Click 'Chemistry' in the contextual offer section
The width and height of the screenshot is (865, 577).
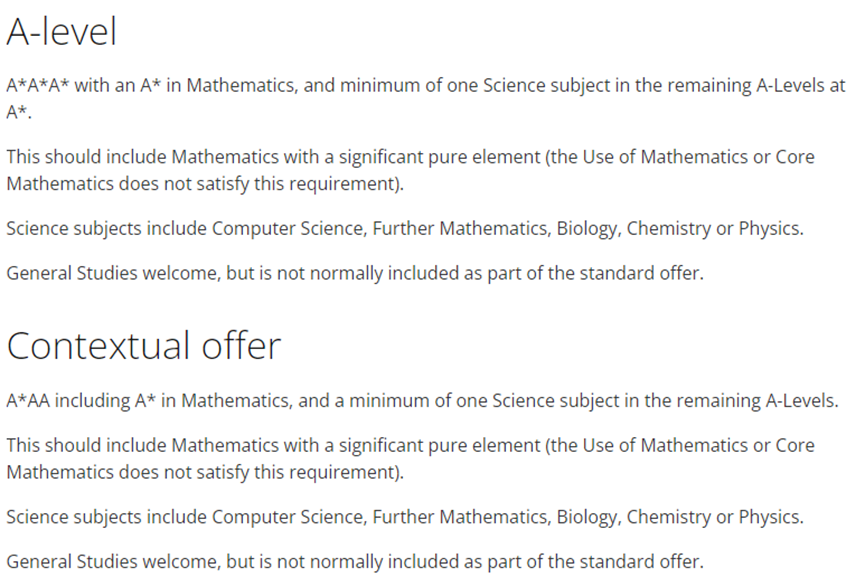point(669,517)
